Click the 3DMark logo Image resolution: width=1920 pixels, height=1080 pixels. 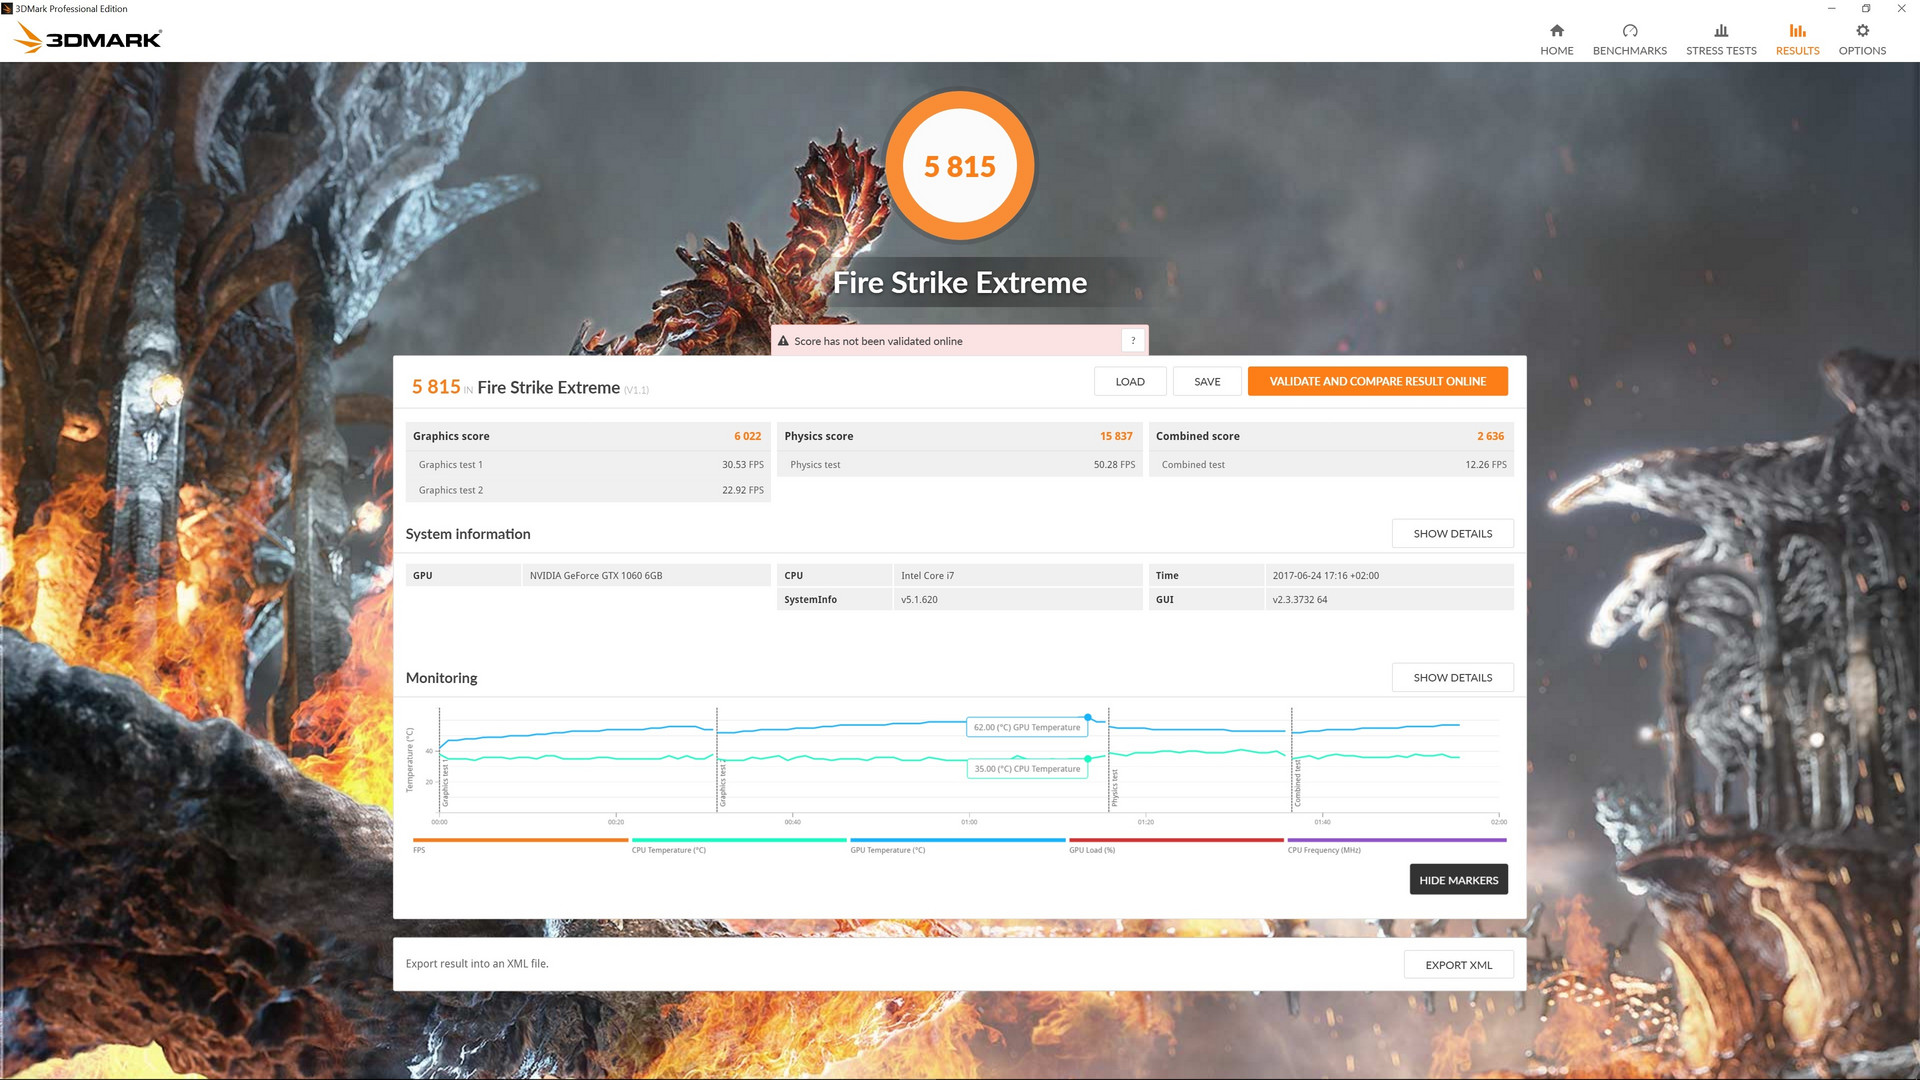click(88, 39)
